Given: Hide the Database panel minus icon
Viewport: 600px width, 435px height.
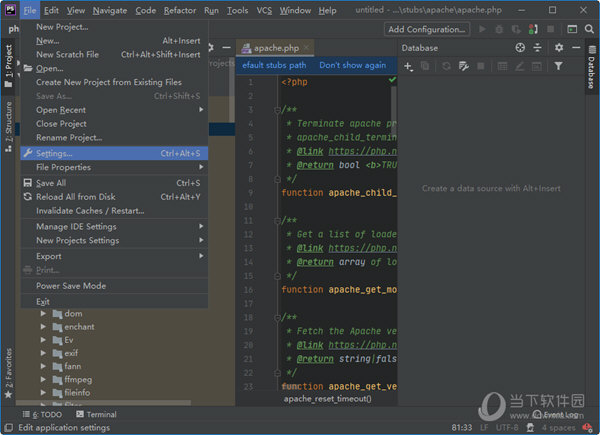Looking at the screenshot, I should 576,47.
